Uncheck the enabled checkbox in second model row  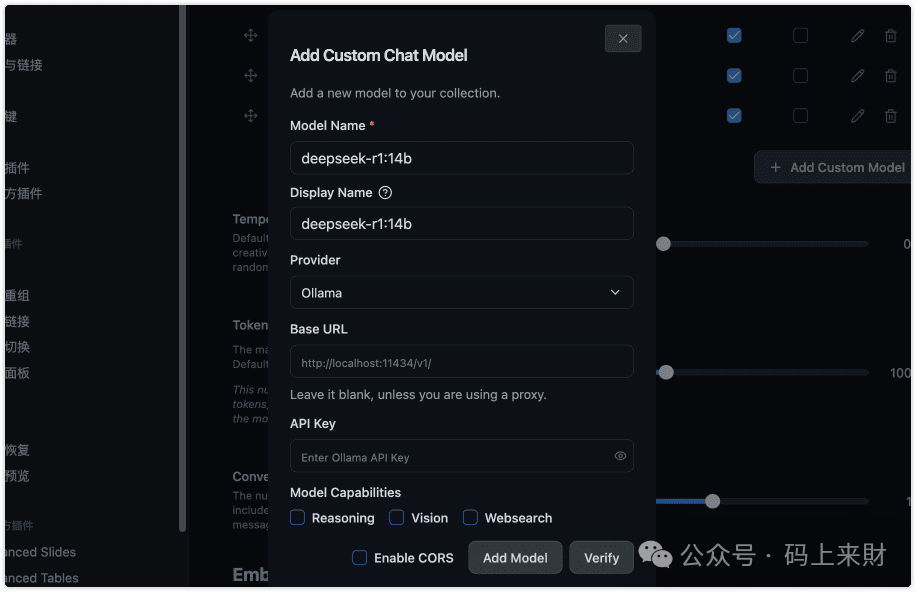[x=734, y=75]
